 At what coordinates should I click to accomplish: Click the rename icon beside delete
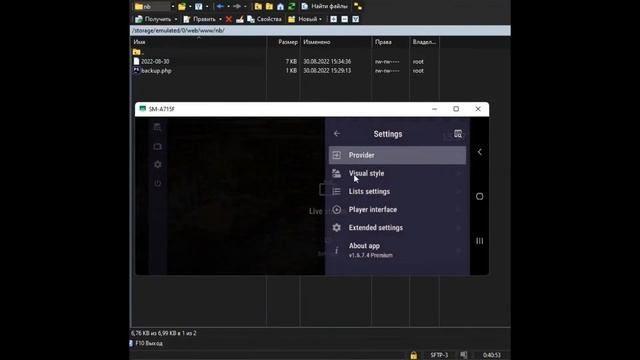click(x=240, y=19)
